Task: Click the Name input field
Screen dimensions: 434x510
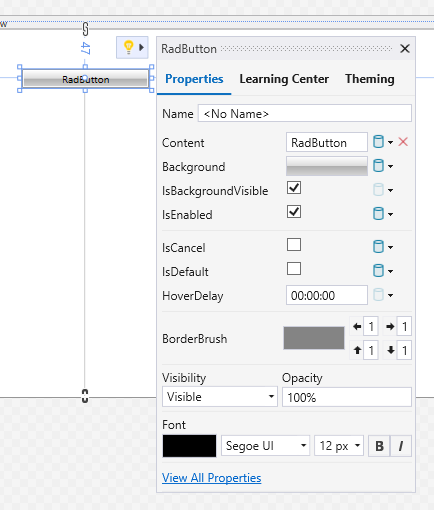Action: 305,113
